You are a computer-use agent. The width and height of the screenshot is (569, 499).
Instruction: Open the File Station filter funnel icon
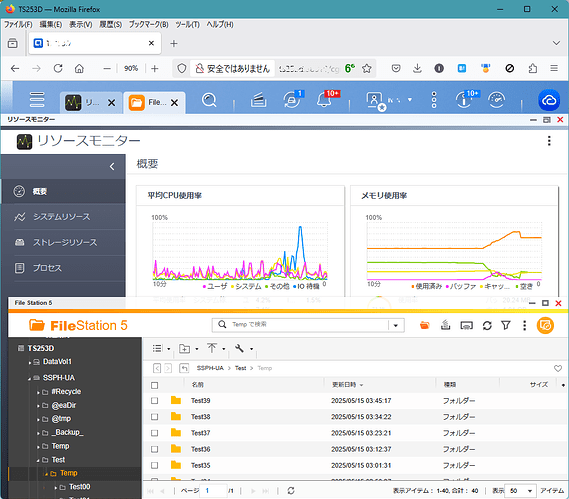click(x=506, y=325)
